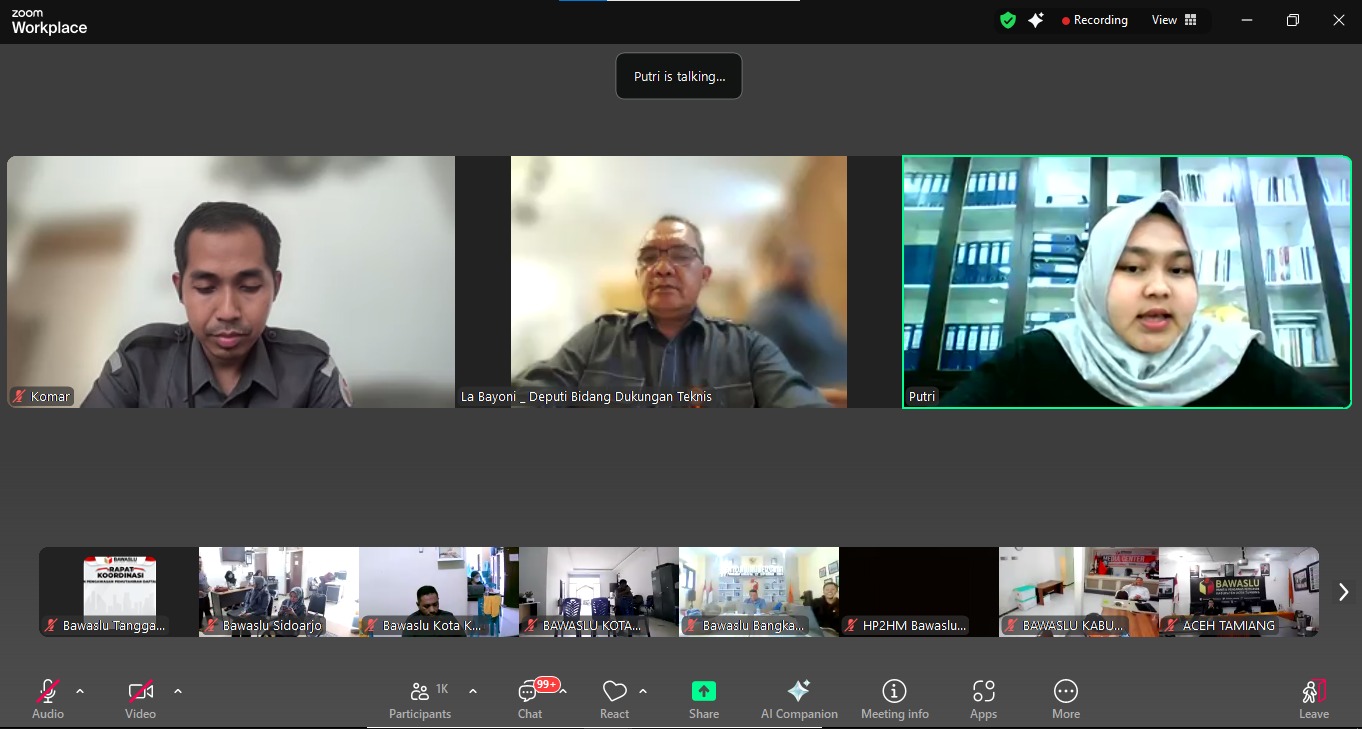
Task: Open Meeting info
Action: click(895, 699)
